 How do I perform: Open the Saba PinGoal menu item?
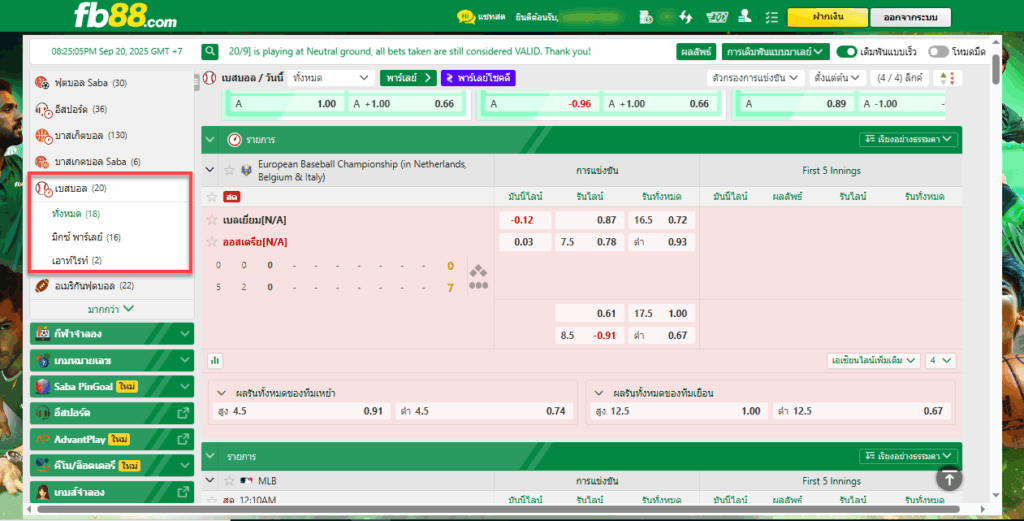click(x=112, y=386)
